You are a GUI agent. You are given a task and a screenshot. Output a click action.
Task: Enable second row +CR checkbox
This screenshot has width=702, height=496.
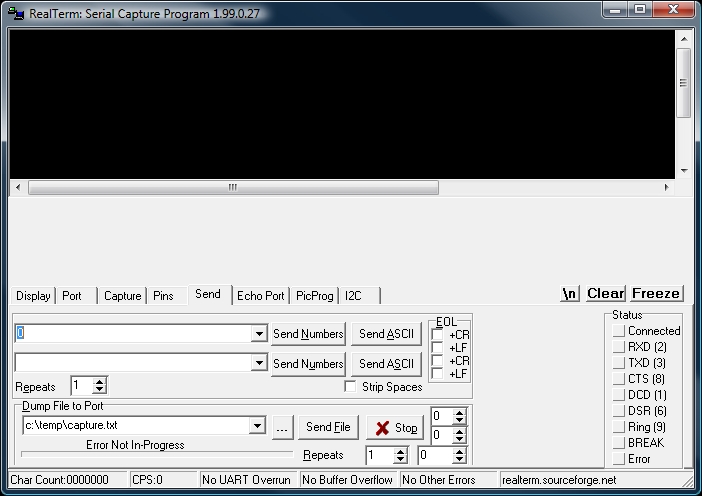[x=437, y=360]
